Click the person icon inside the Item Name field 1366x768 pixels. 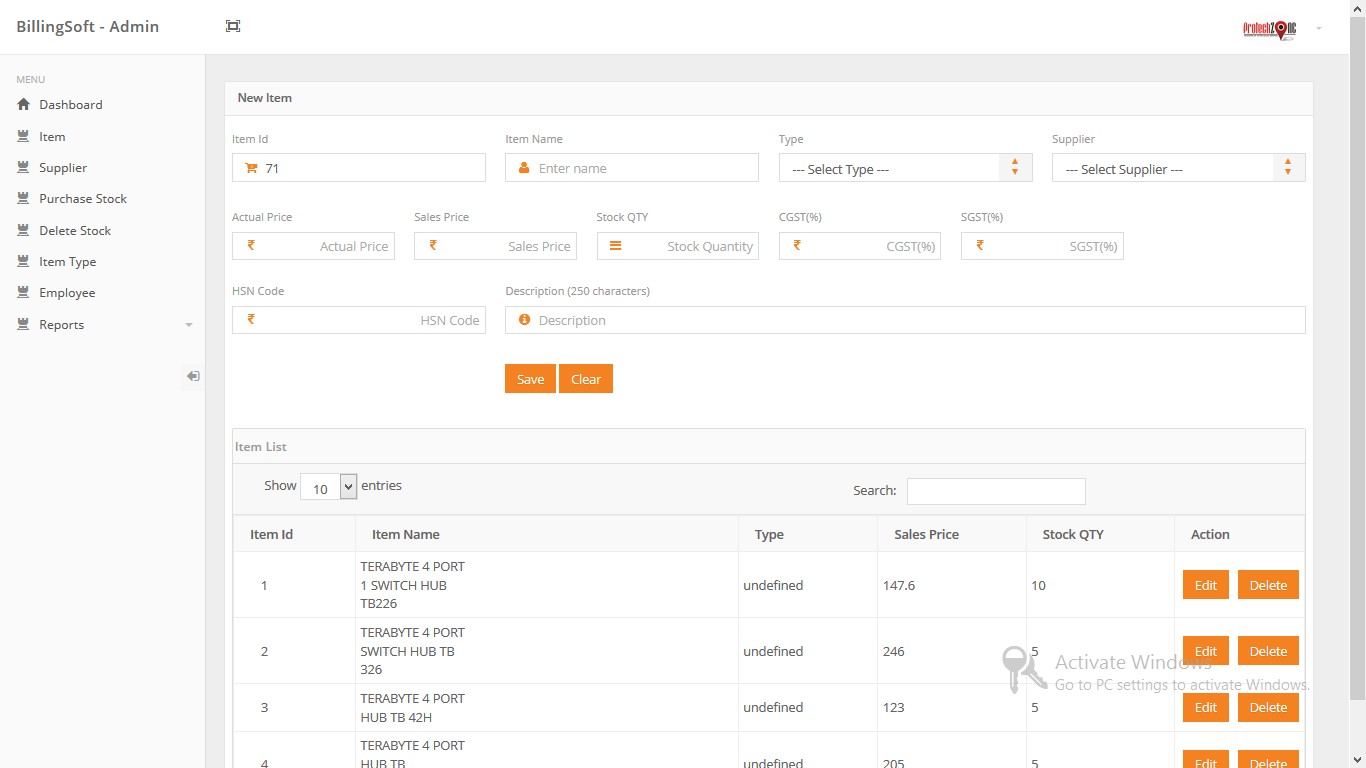[524, 167]
